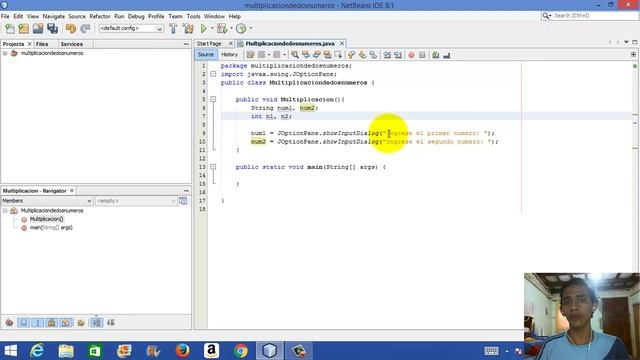Select main(String[] args) in Navigator
Viewport: 640px width, 360px height.
point(51,228)
